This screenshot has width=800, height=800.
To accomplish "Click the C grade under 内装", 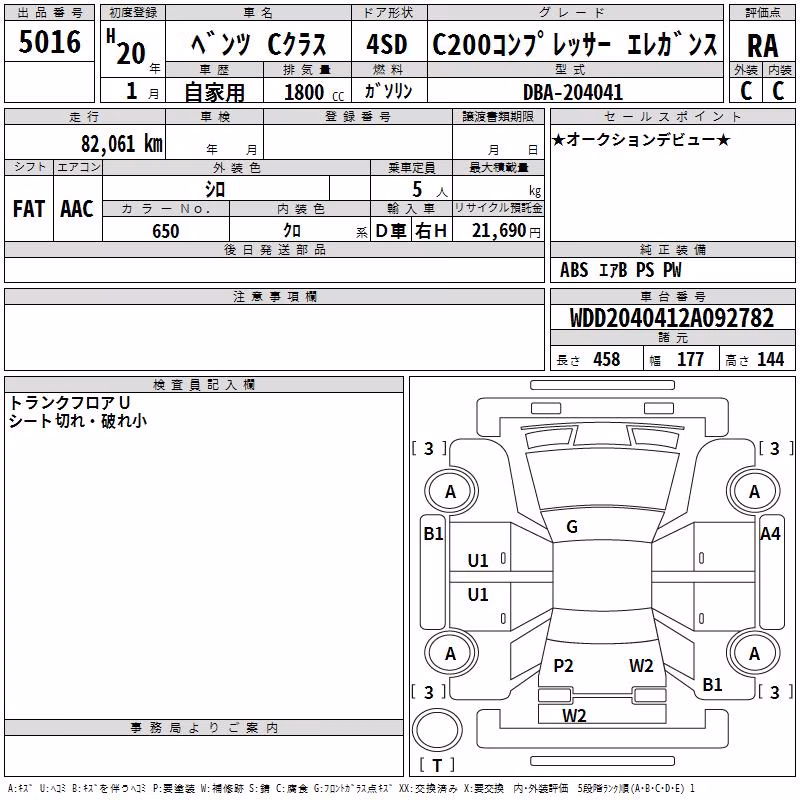I will pyautogui.click(x=778, y=91).
